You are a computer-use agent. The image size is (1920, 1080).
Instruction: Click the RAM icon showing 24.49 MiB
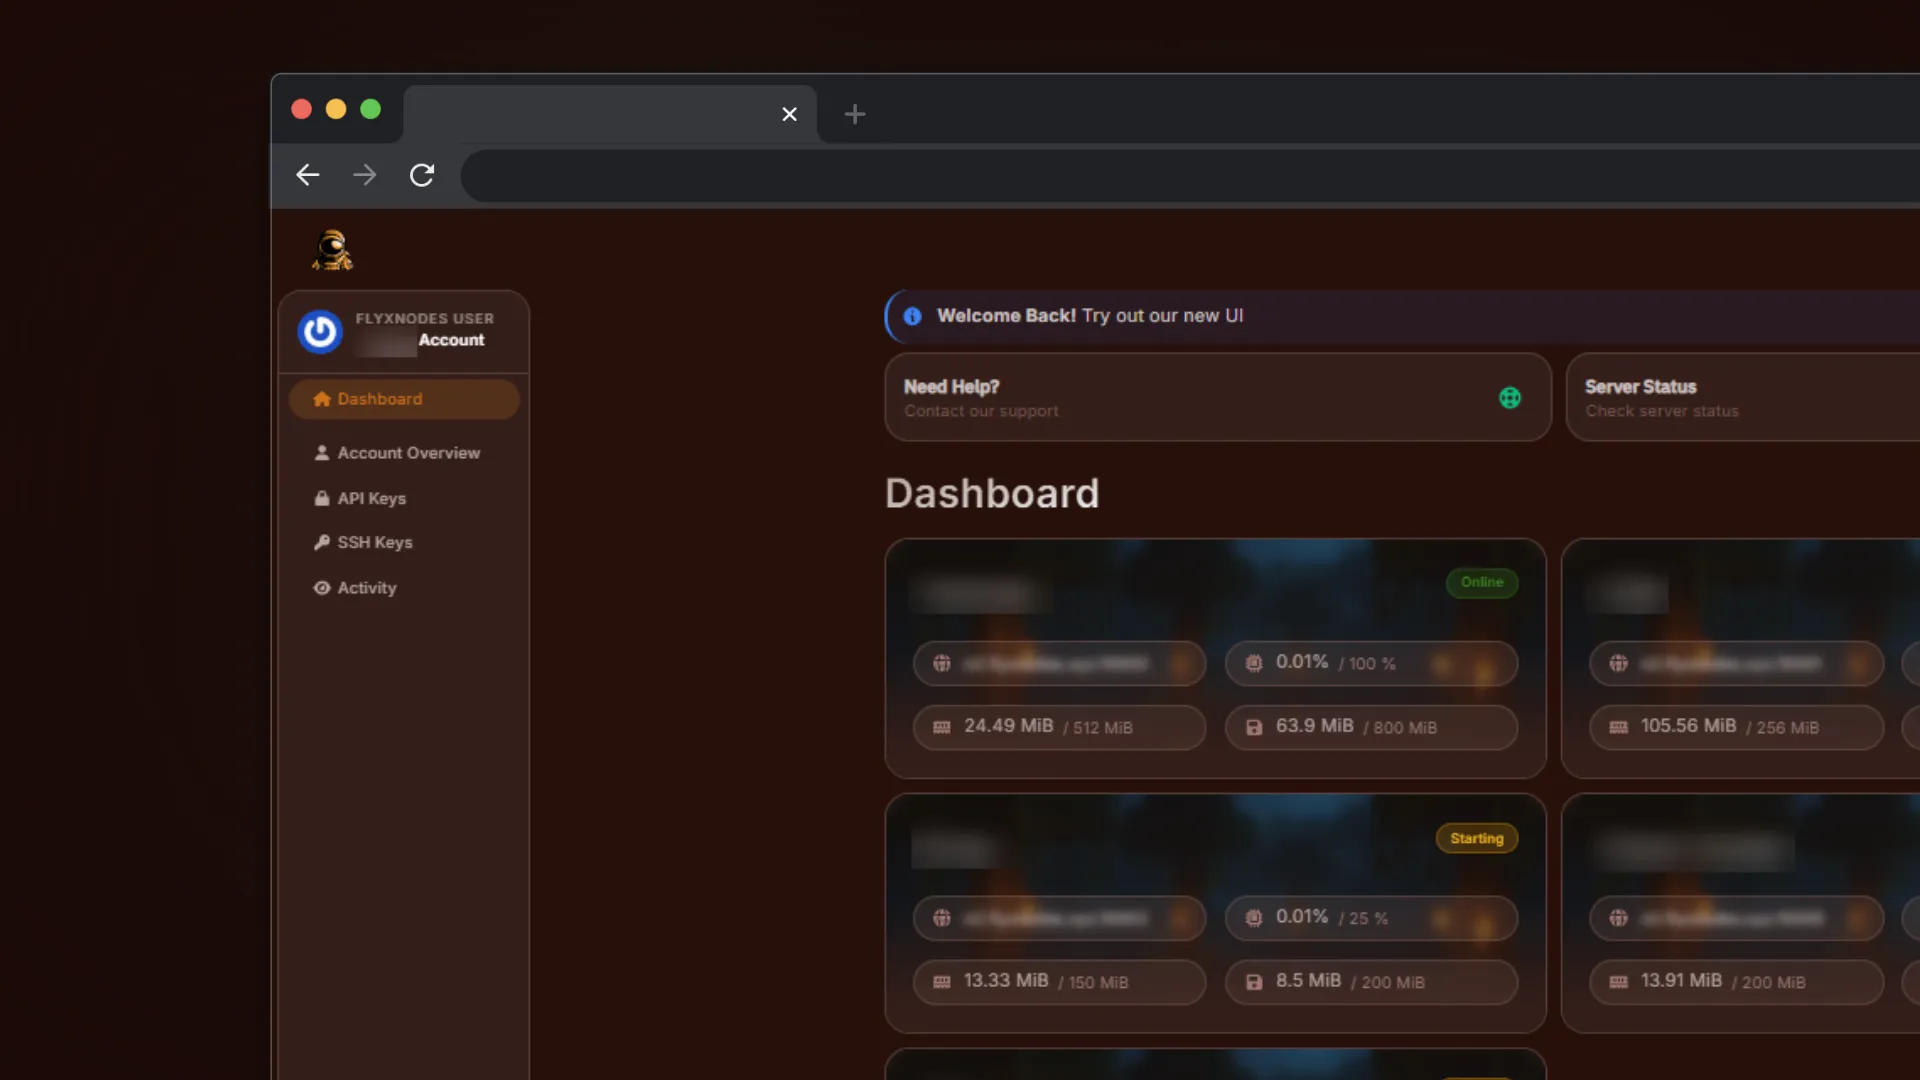click(942, 727)
